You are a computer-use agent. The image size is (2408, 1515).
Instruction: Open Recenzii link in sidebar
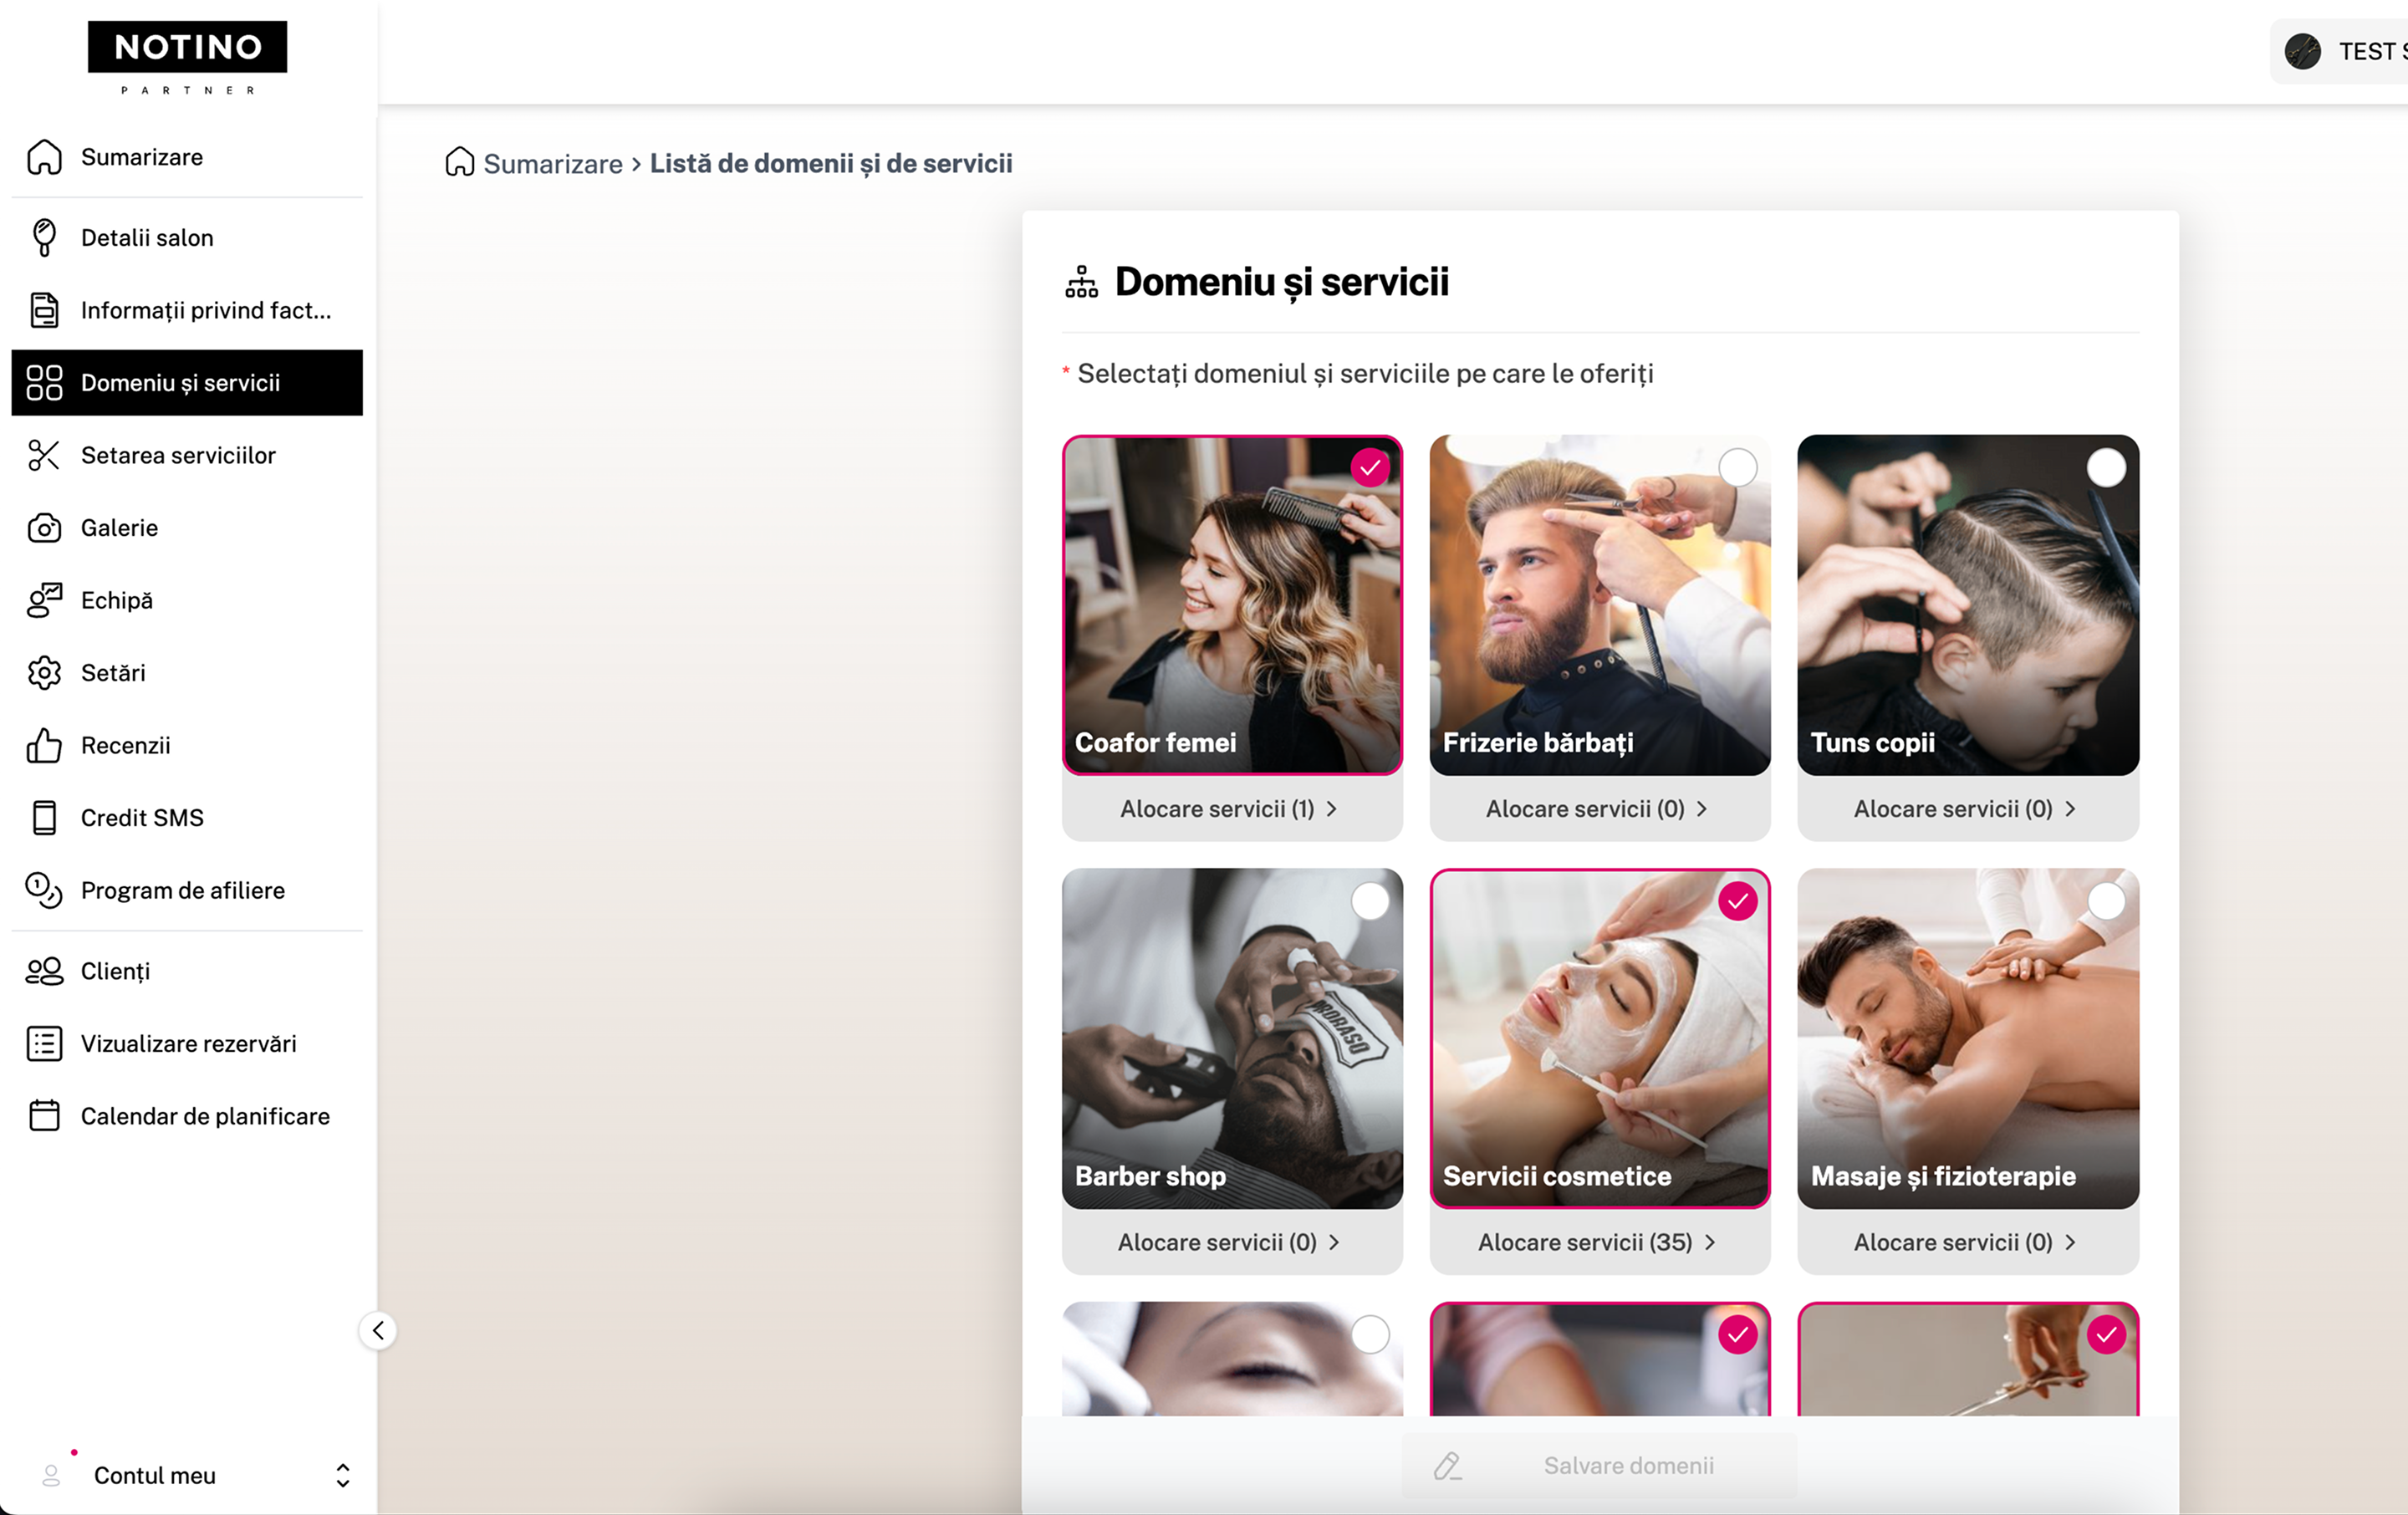(x=187, y=745)
